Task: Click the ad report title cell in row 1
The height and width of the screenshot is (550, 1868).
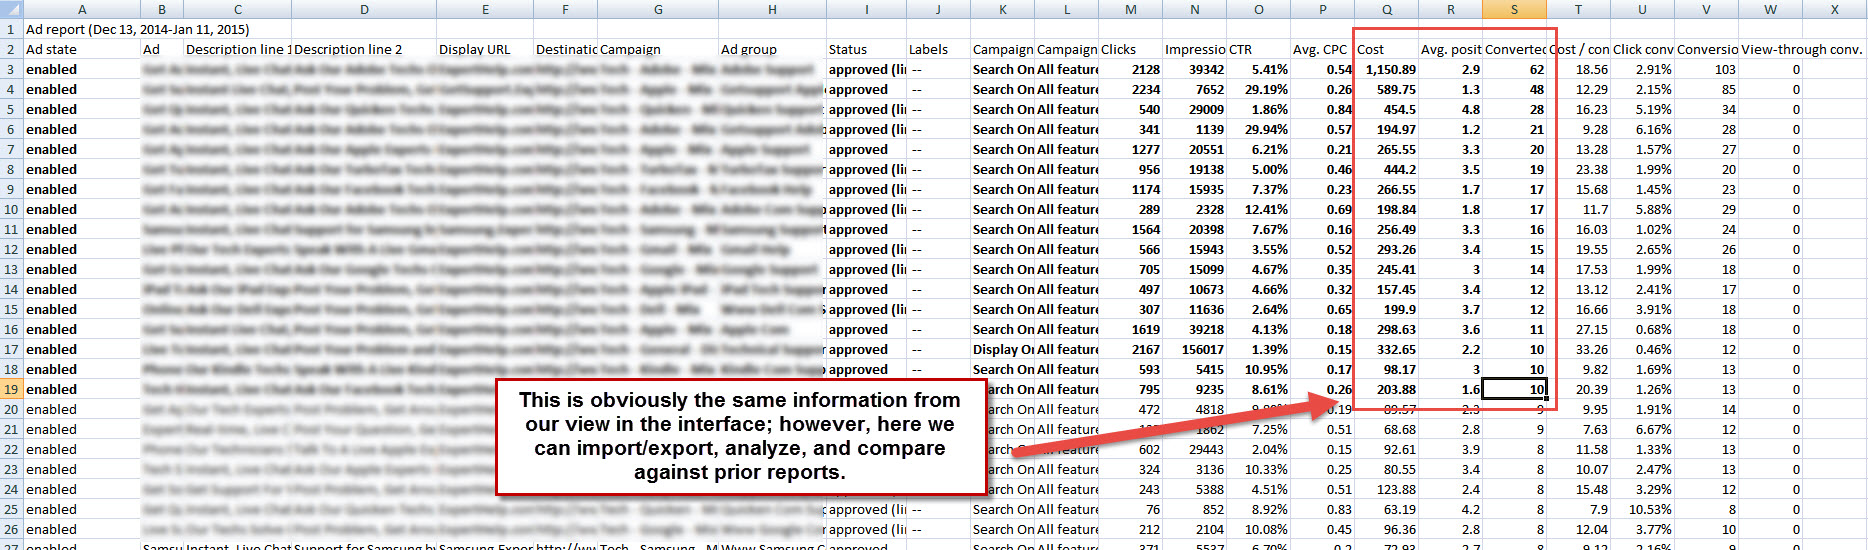Action: [138, 30]
